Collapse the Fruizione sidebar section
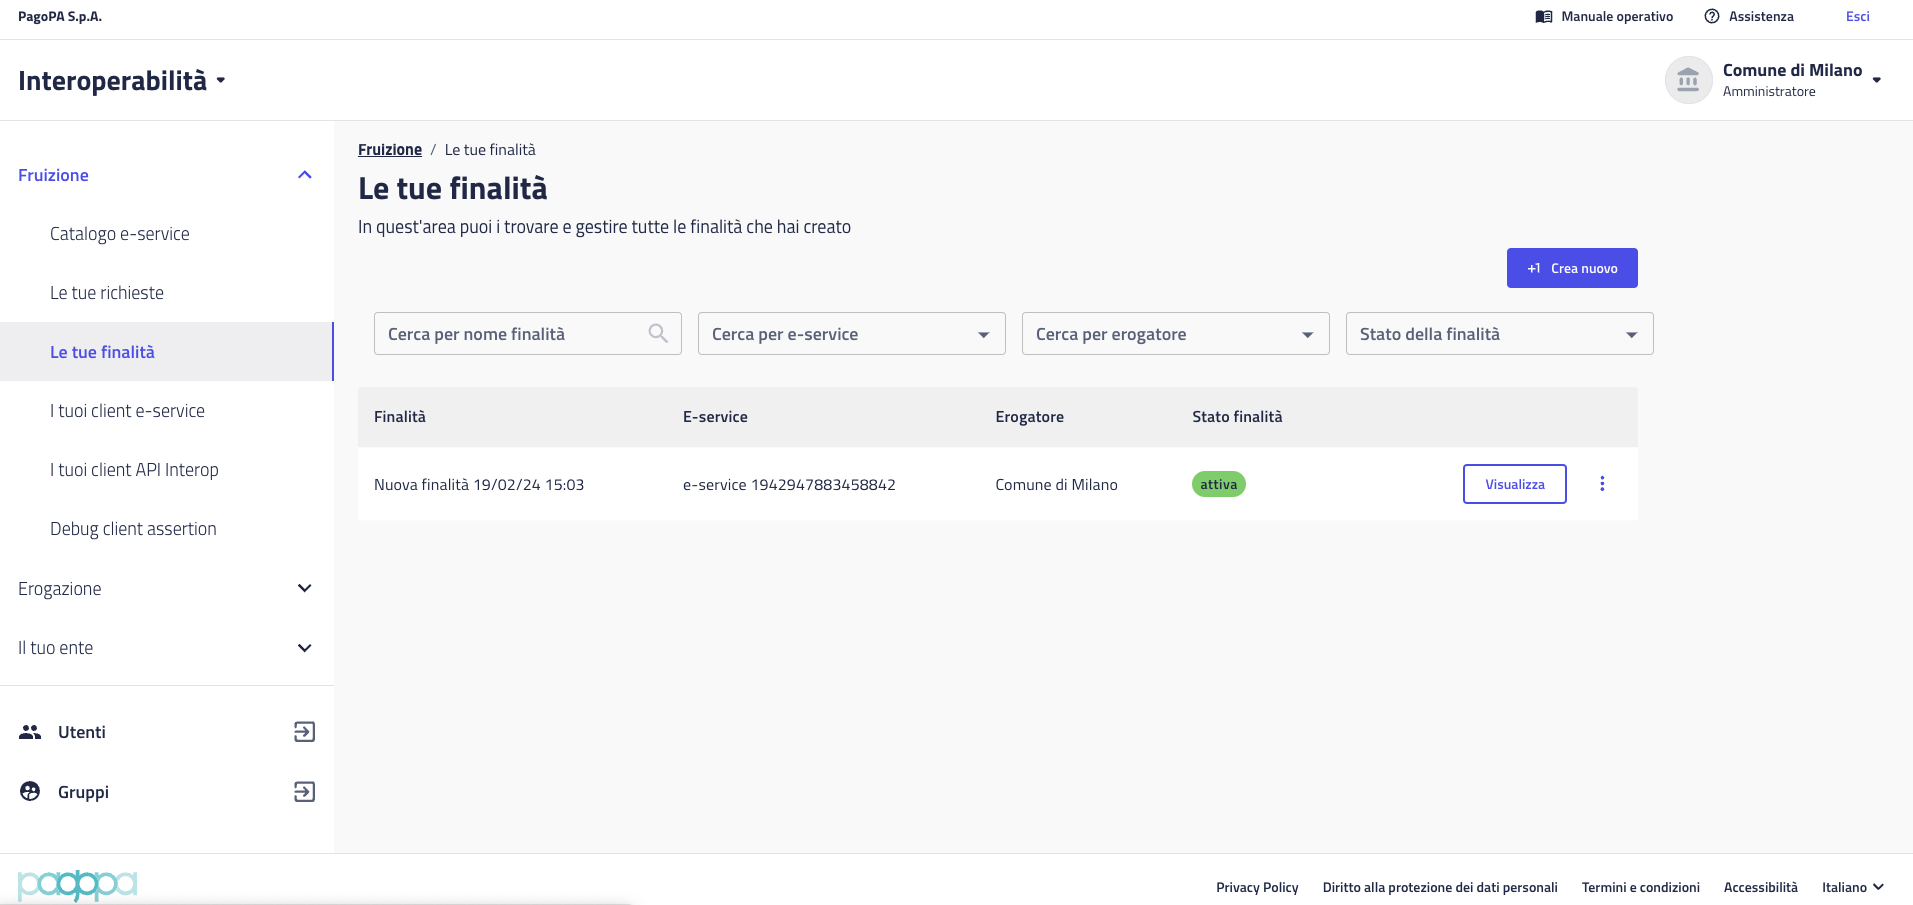Viewport: 1913px width, 905px height. pyautogui.click(x=305, y=175)
